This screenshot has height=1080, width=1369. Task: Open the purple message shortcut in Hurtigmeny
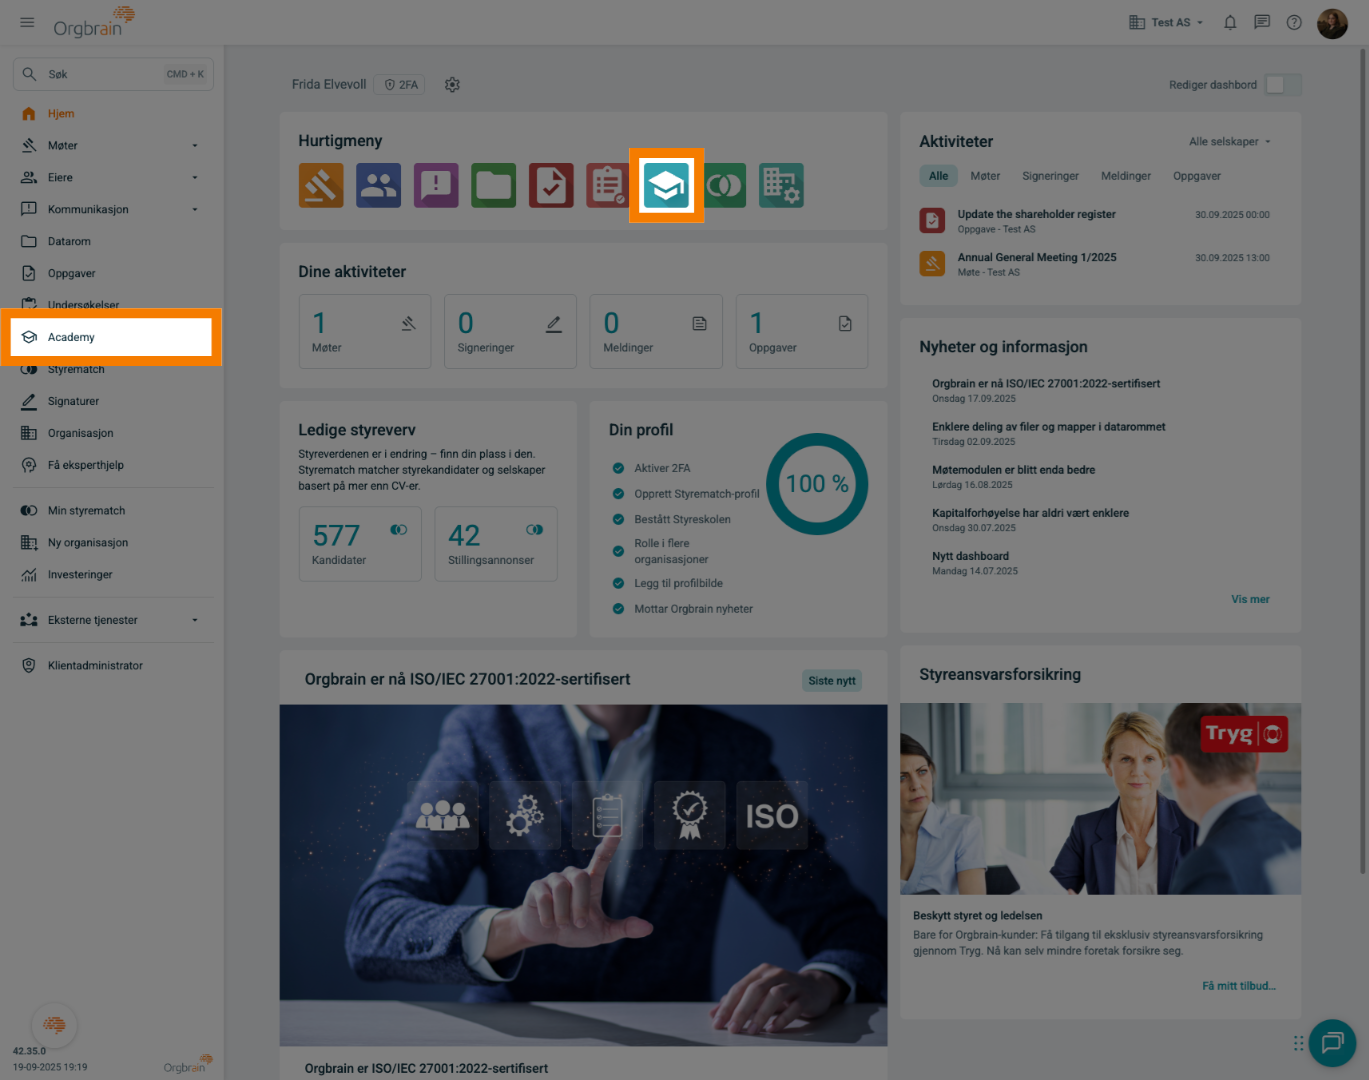(x=436, y=185)
